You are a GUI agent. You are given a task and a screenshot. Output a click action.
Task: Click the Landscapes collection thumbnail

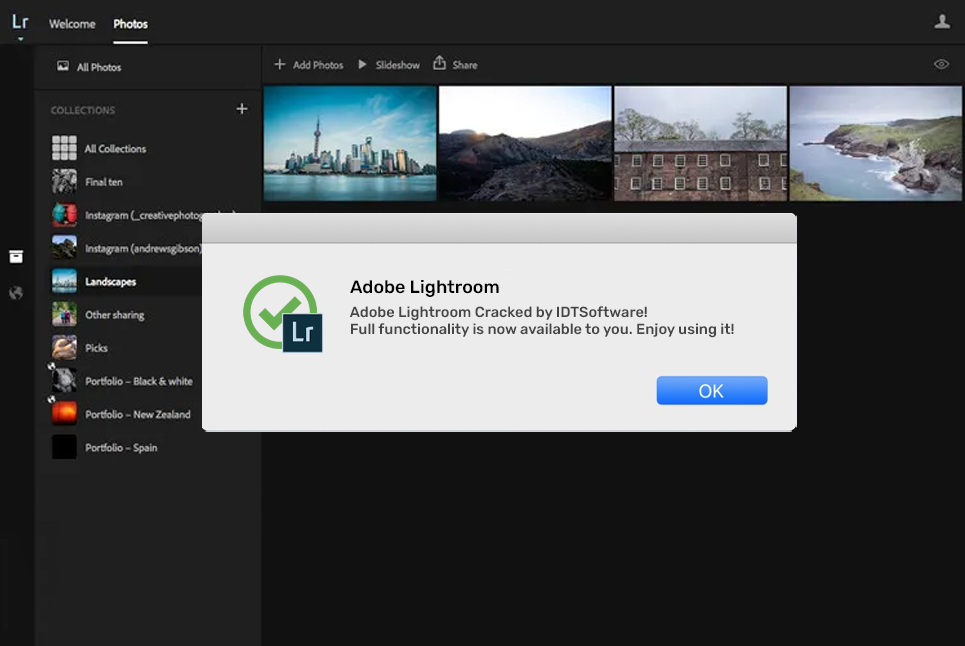point(64,281)
